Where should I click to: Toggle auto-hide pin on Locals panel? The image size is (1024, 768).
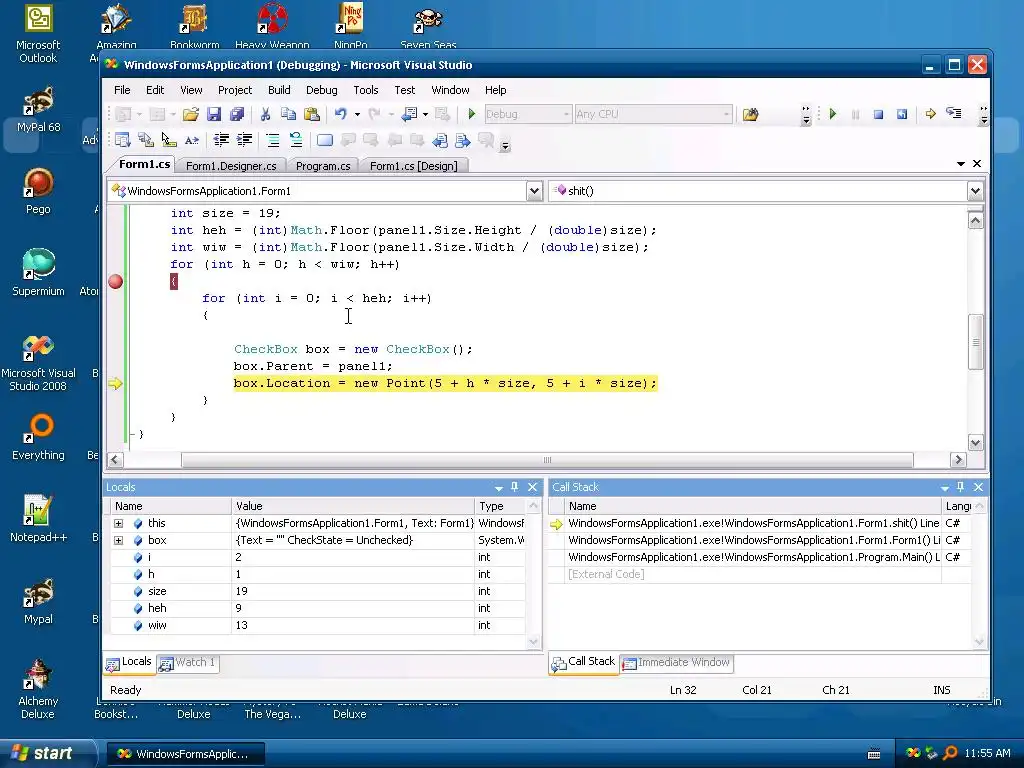515,487
